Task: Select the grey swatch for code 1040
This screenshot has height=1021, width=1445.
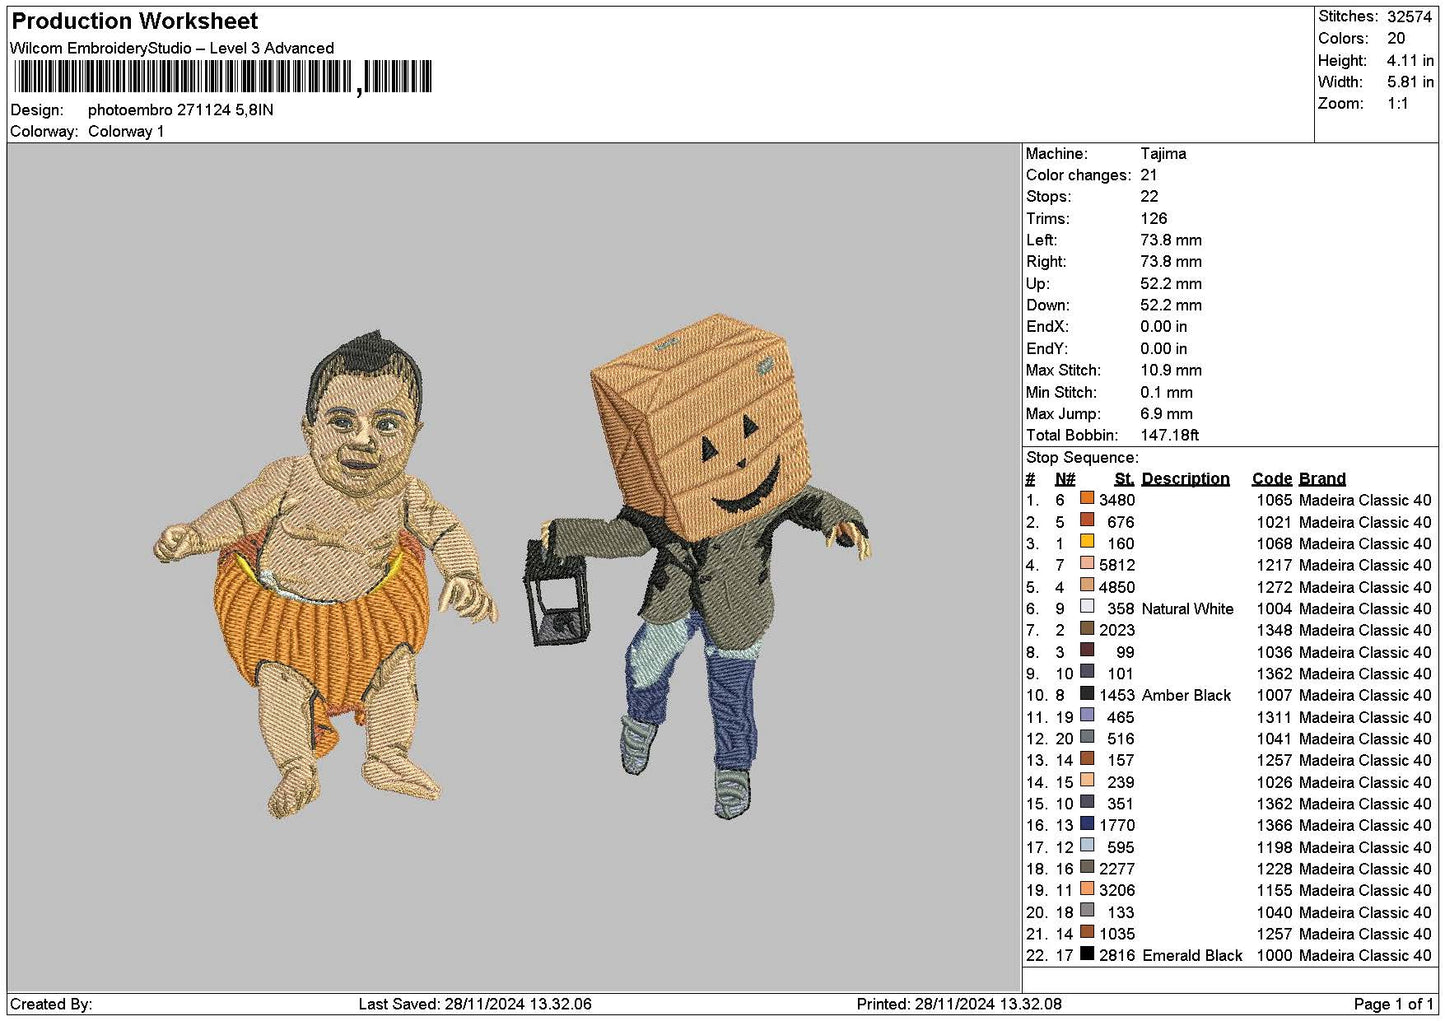Action: click(1086, 910)
